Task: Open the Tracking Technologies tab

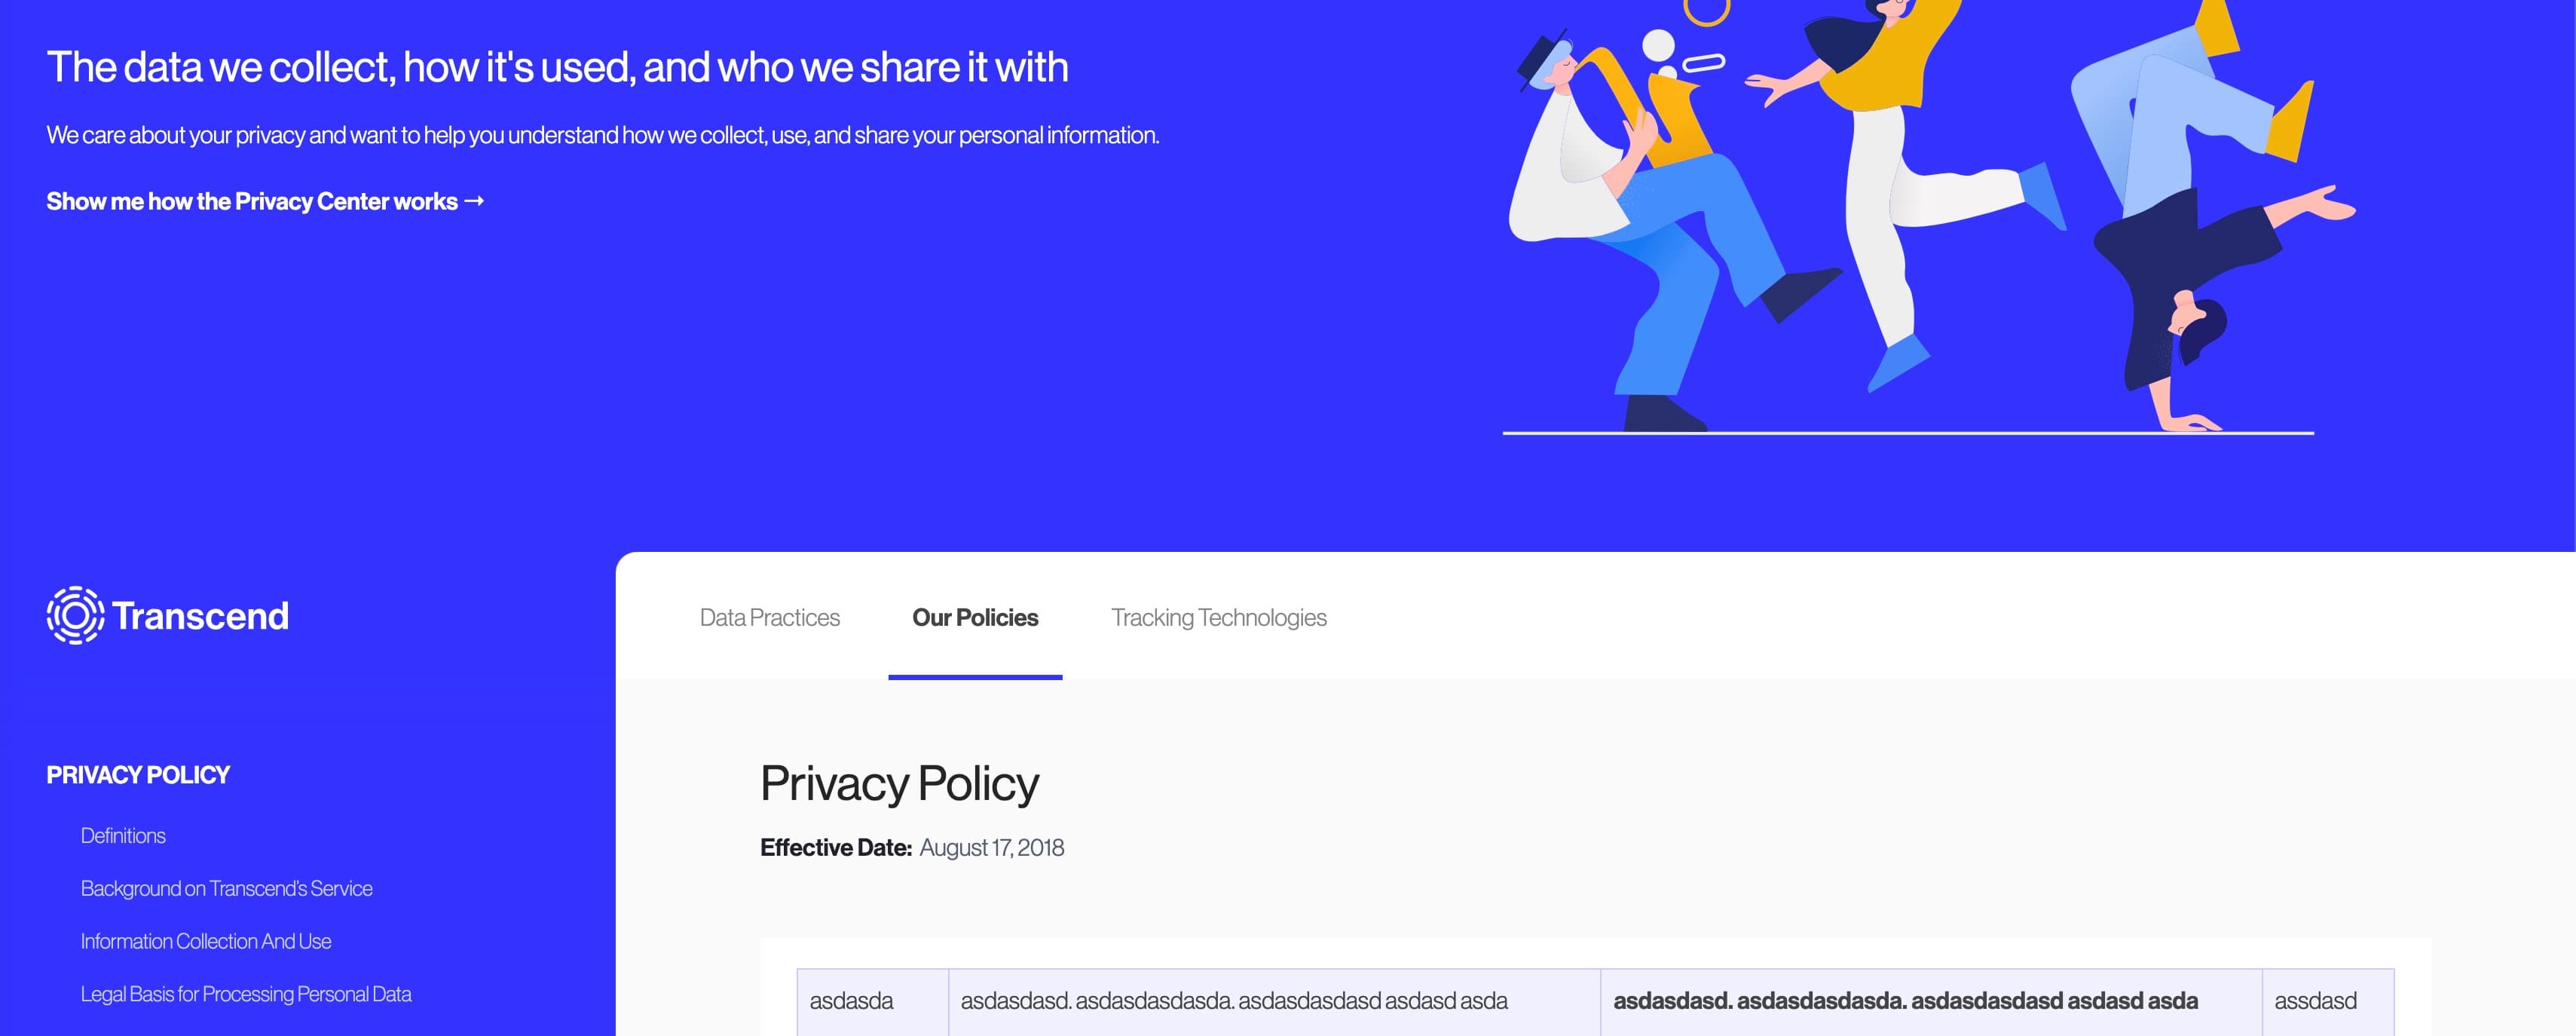Action: point(1218,617)
